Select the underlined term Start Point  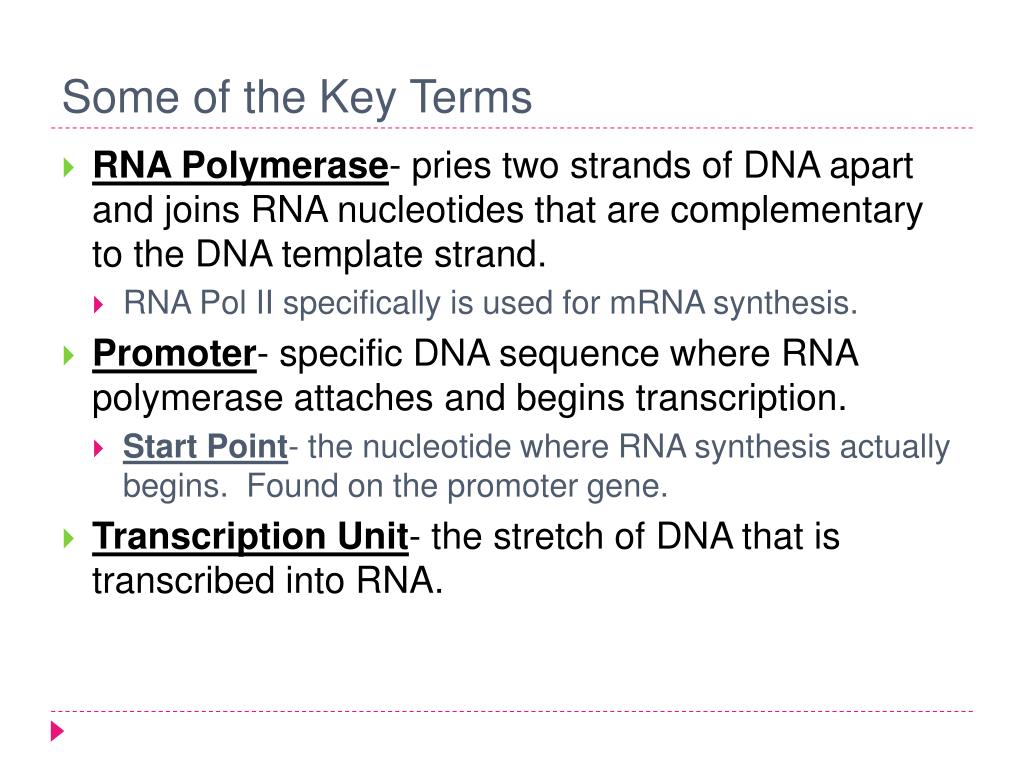click(x=205, y=447)
